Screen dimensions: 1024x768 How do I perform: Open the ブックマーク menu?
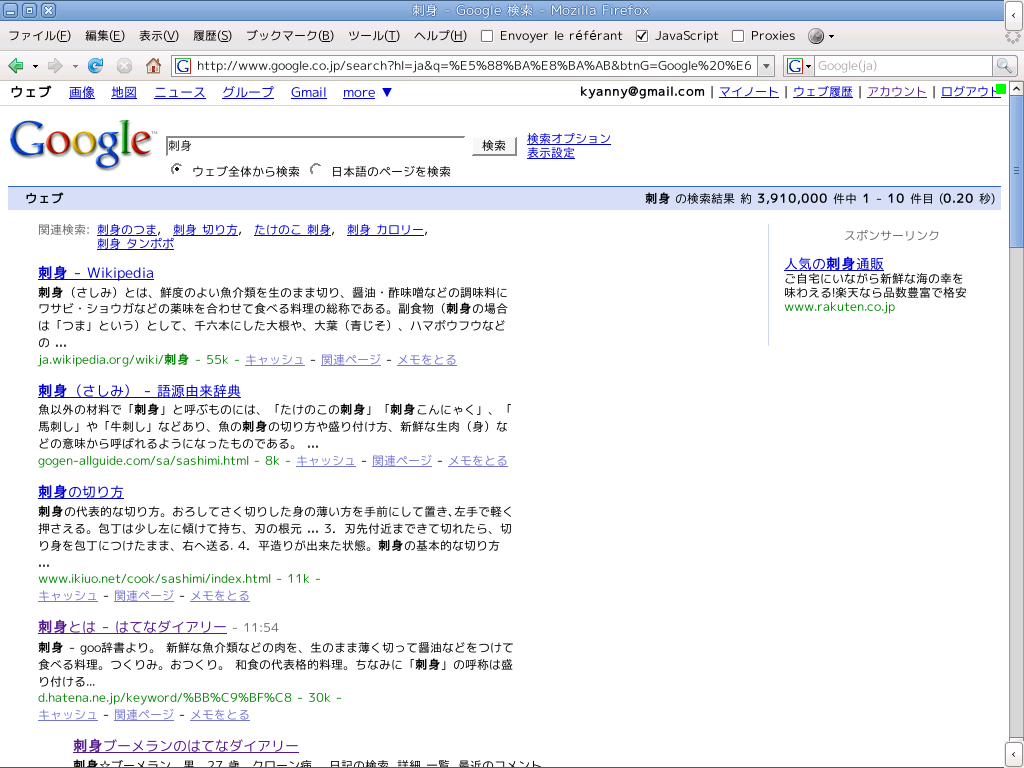pos(290,36)
